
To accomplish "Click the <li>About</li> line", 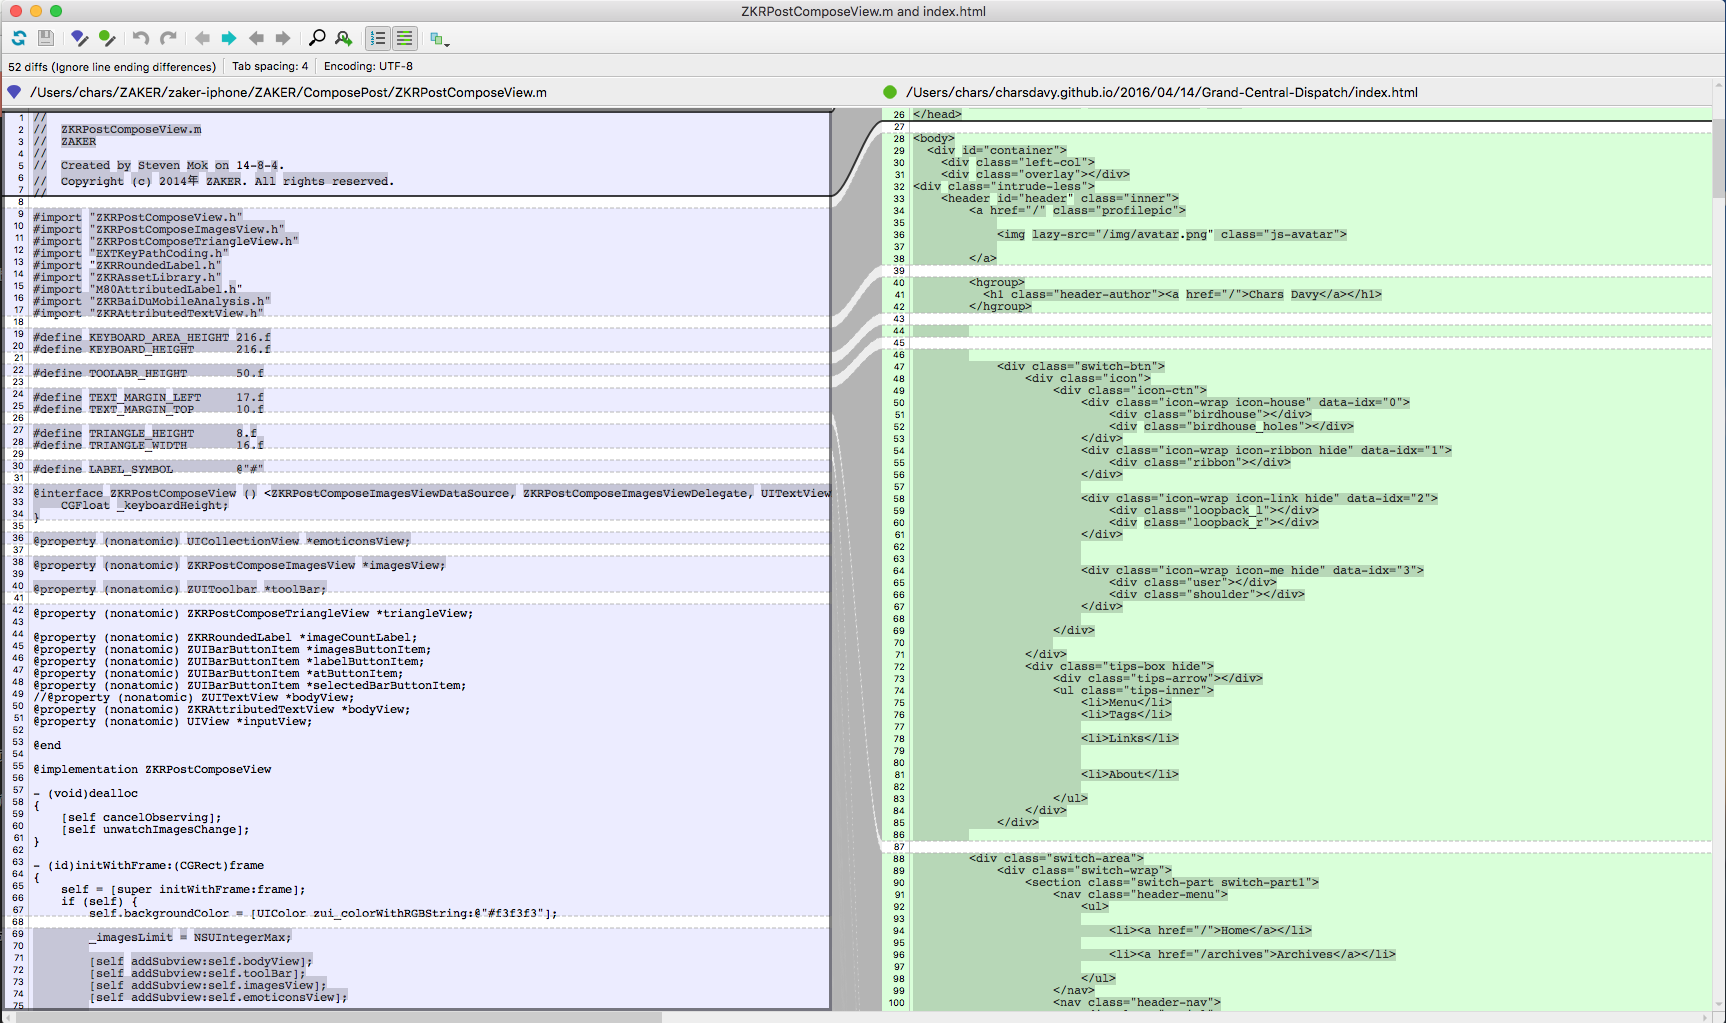I will 1130,775.
